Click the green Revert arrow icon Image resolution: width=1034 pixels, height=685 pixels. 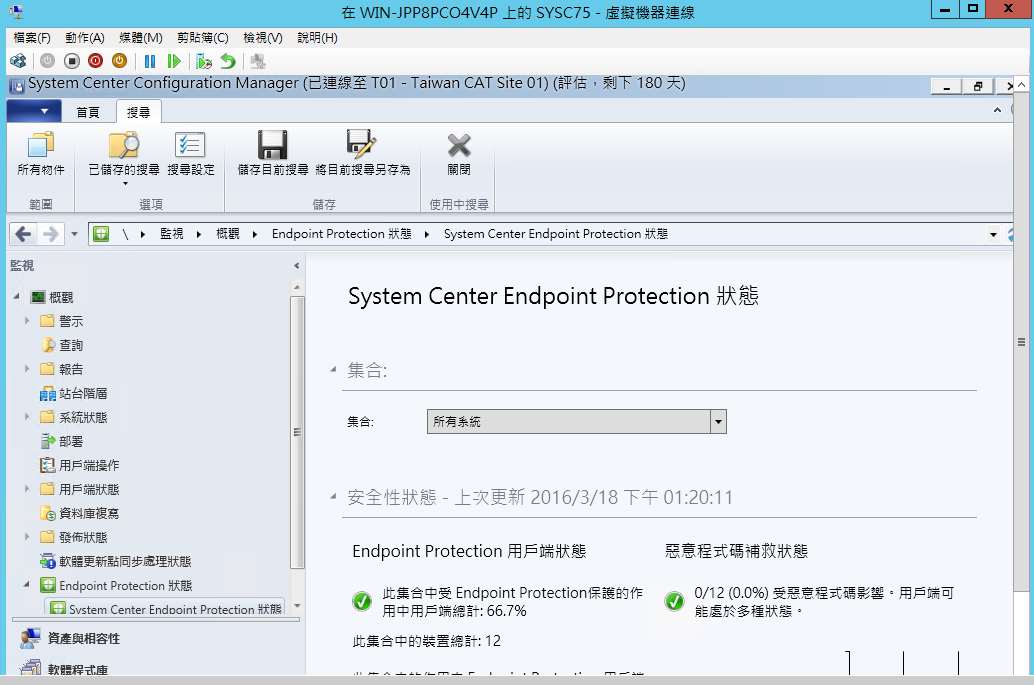(228, 61)
